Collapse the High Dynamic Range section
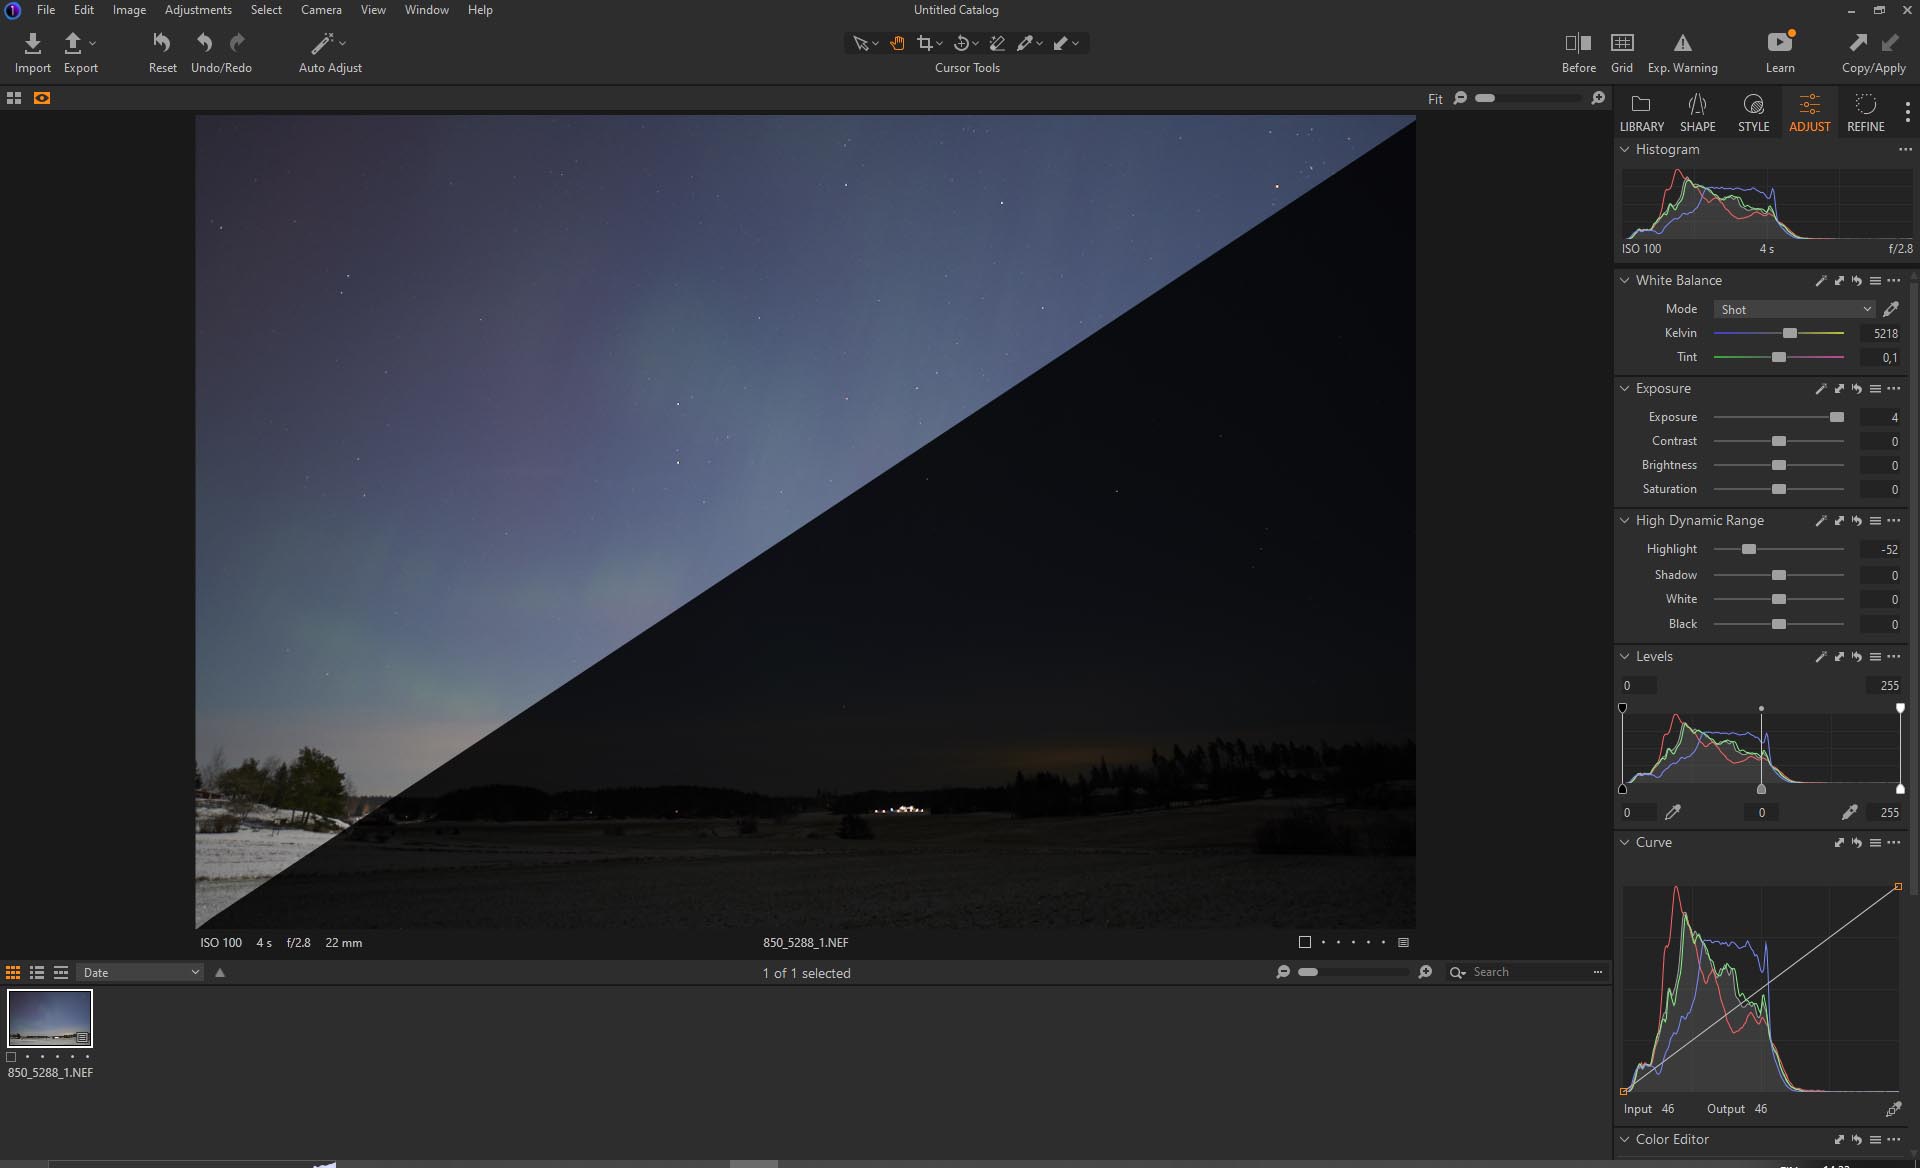The image size is (1920, 1168). (1624, 520)
